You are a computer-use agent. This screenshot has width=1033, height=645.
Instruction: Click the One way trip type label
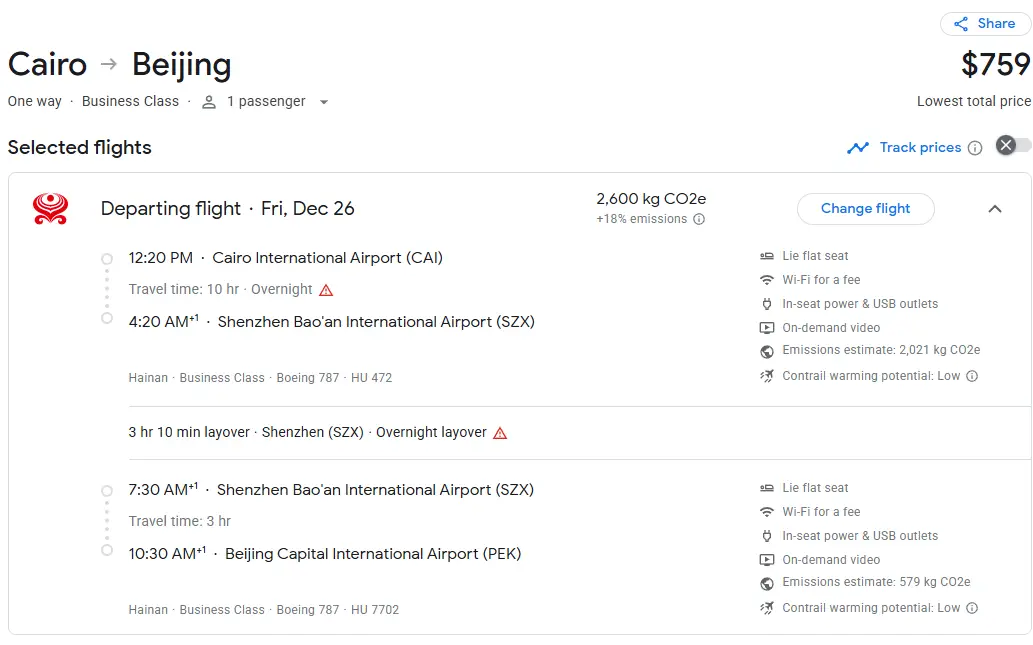pyautogui.click(x=35, y=101)
